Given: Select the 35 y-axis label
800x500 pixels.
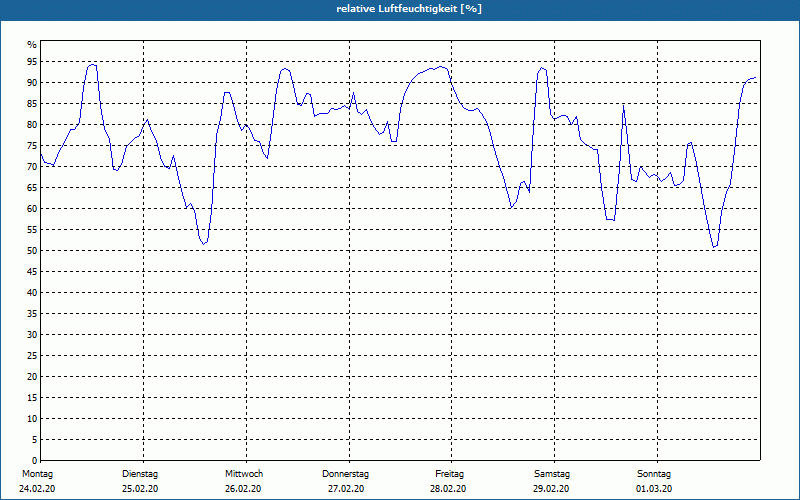Looking at the screenshot, I should tap(32, 314).
